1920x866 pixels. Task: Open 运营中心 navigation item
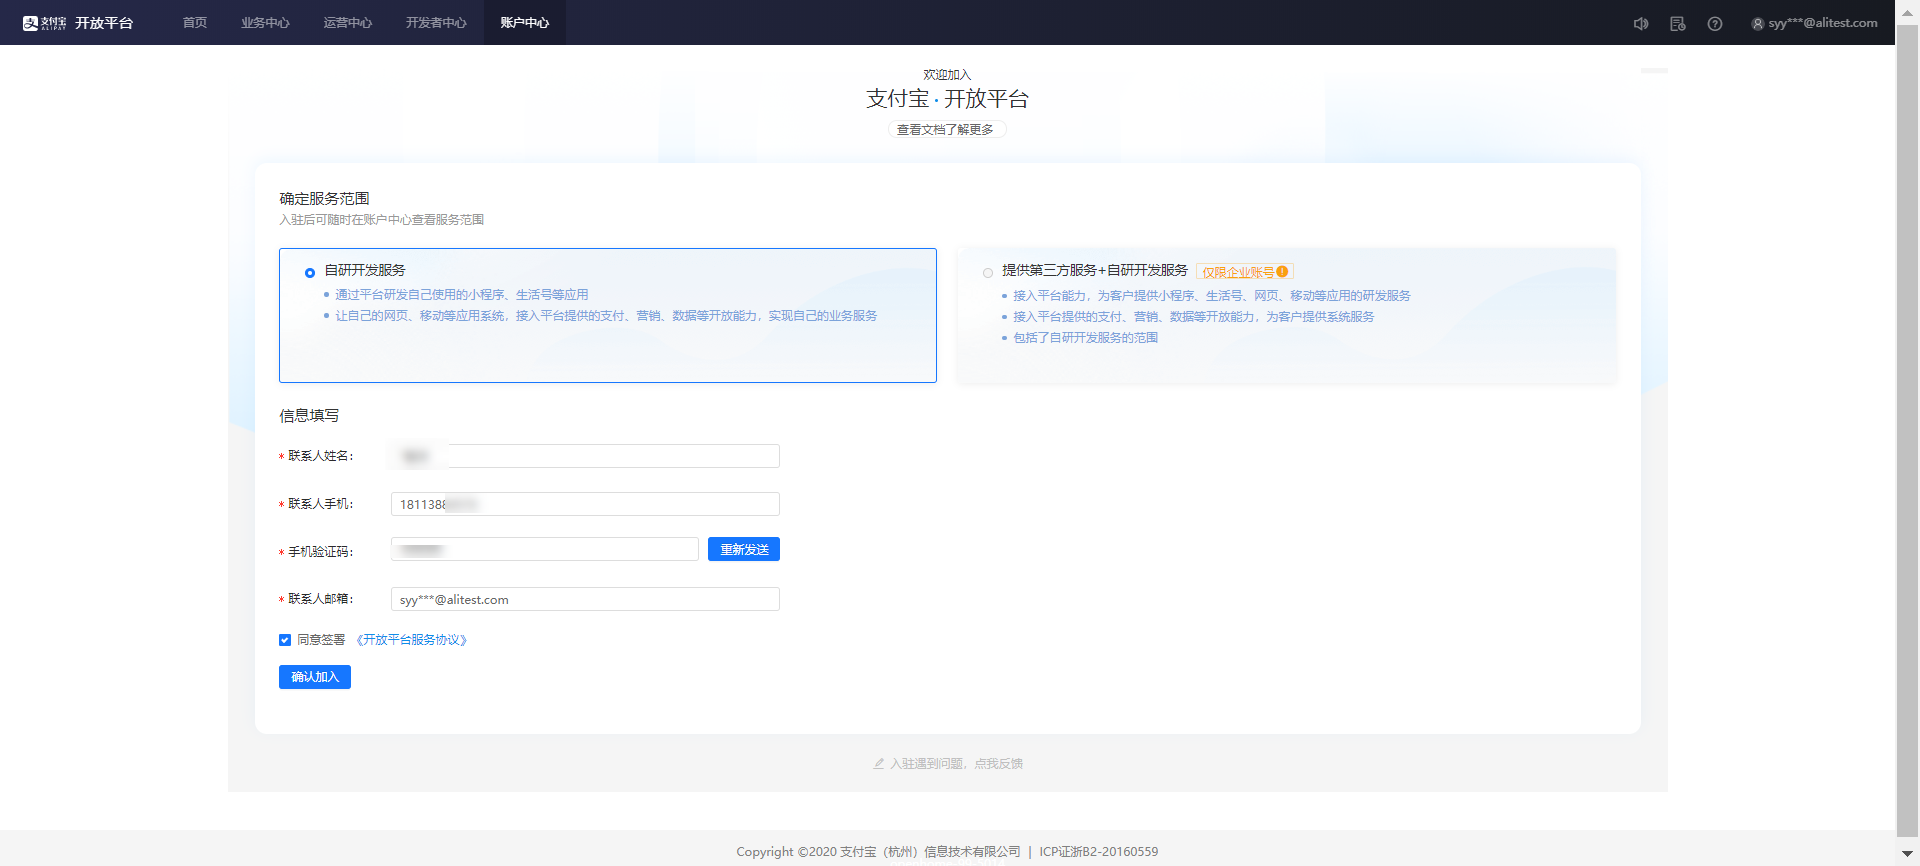(348, 23)
